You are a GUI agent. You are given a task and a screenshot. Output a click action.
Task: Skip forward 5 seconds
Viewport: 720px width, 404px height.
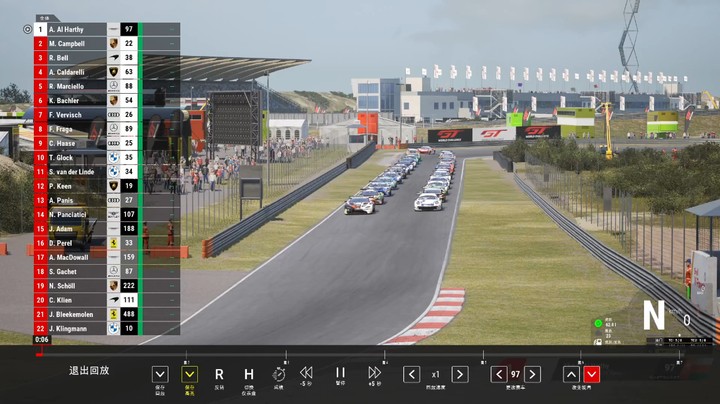tap(374, 373)
